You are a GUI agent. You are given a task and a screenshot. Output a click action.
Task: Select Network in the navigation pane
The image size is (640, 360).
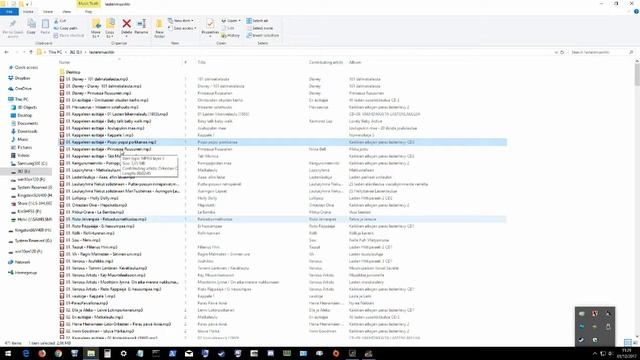(x=19, y=262)
